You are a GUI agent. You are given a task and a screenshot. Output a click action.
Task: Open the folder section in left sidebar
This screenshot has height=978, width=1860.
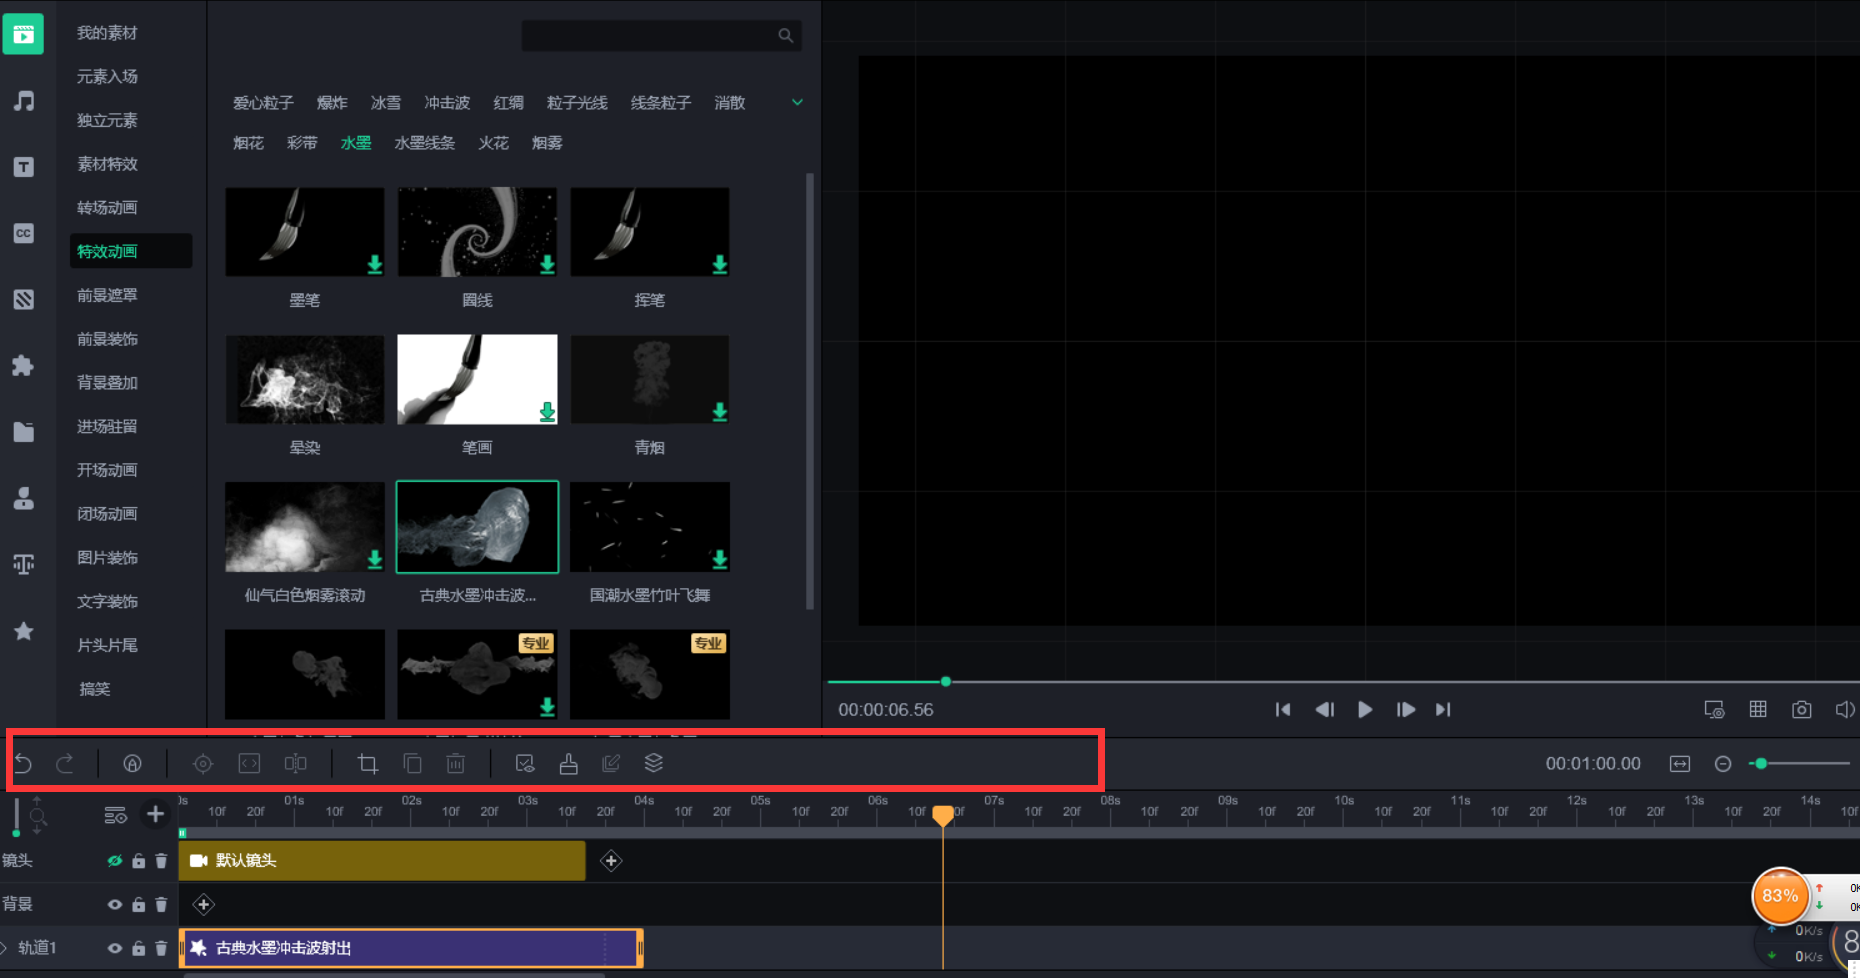(x=24, y=432)
